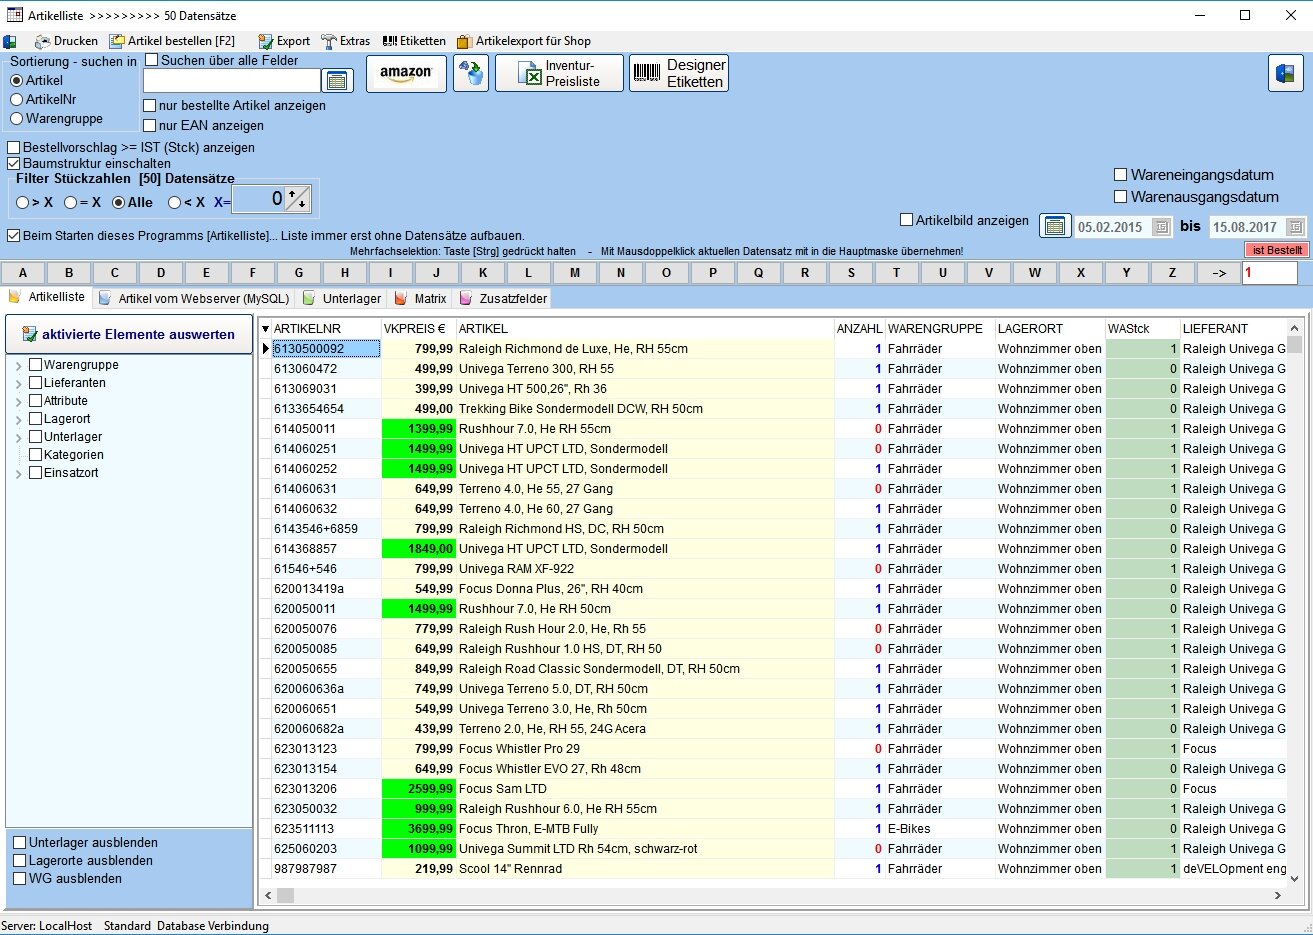
Task: Click the exit door icon top right
Action: coord(1285,74)
